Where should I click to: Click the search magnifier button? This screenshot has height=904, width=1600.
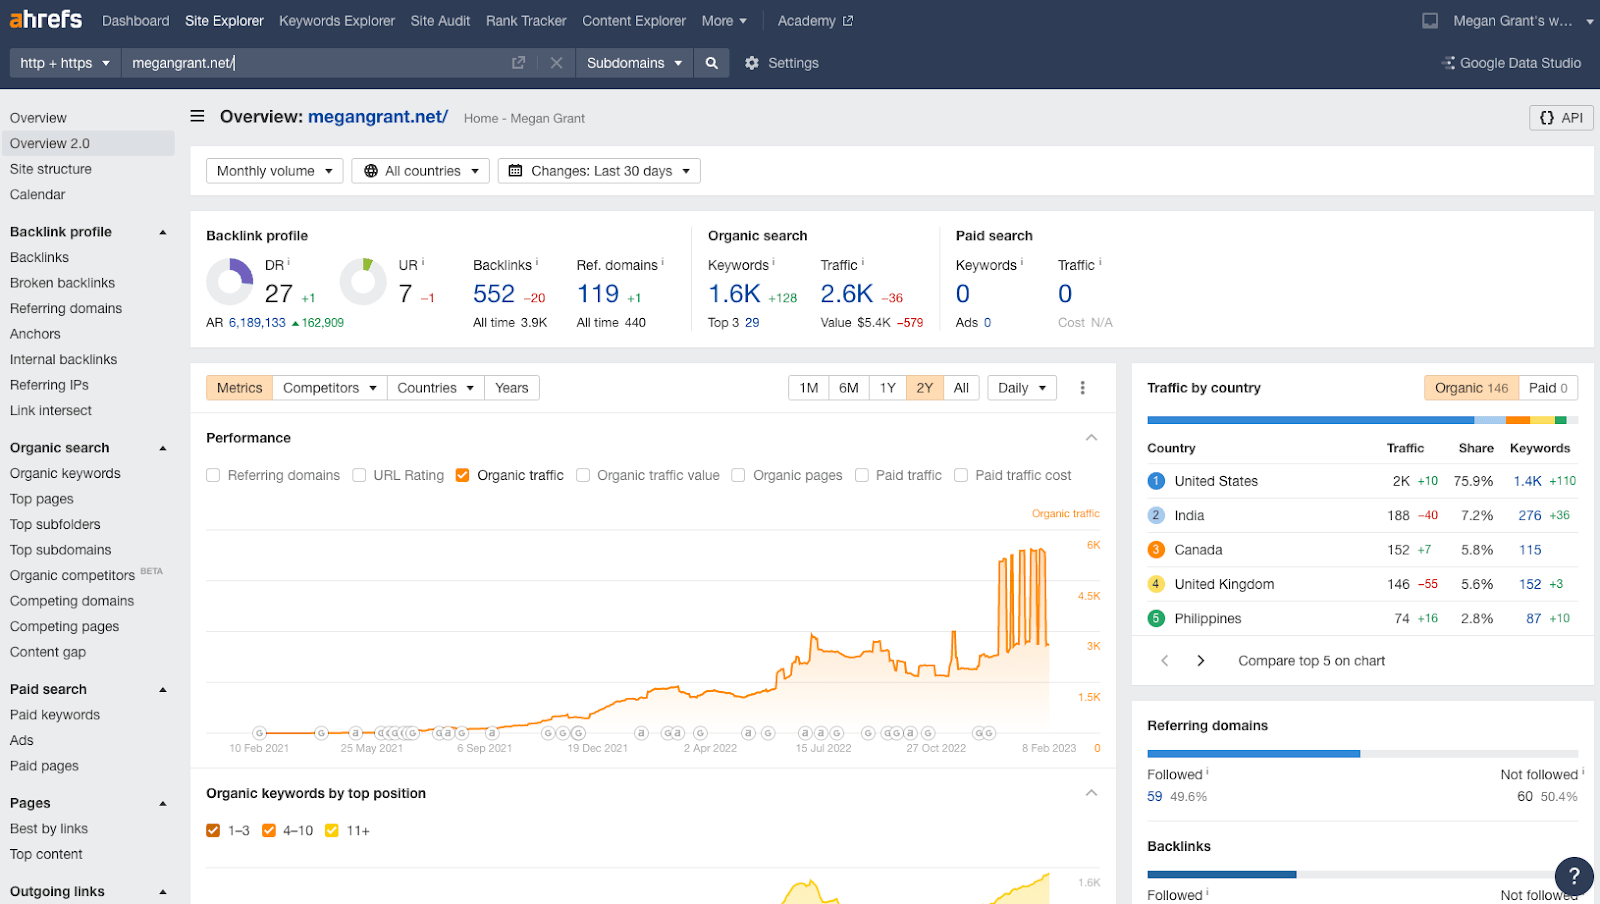click(x=711, y=63)
